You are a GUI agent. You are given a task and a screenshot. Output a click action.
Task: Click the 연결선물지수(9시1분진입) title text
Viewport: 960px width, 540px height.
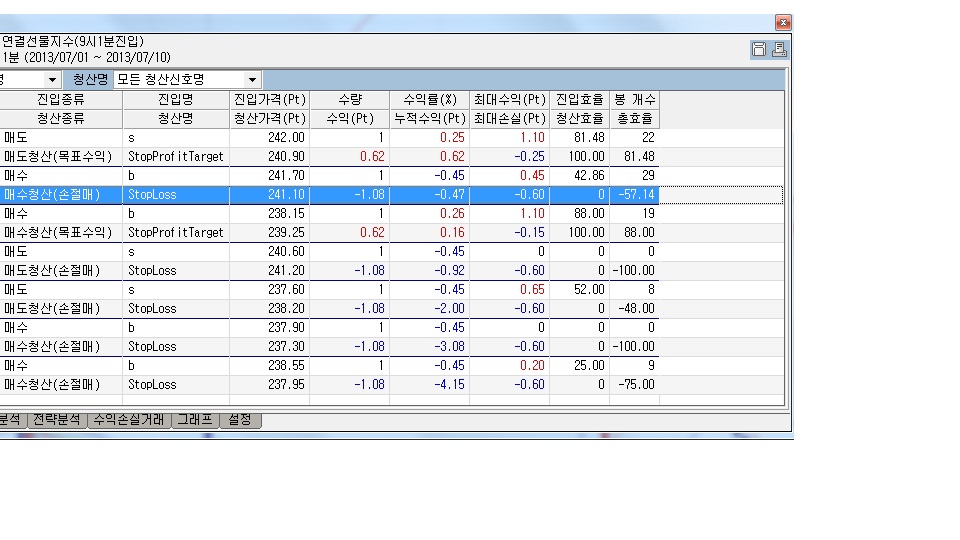(x=73, y=42)
